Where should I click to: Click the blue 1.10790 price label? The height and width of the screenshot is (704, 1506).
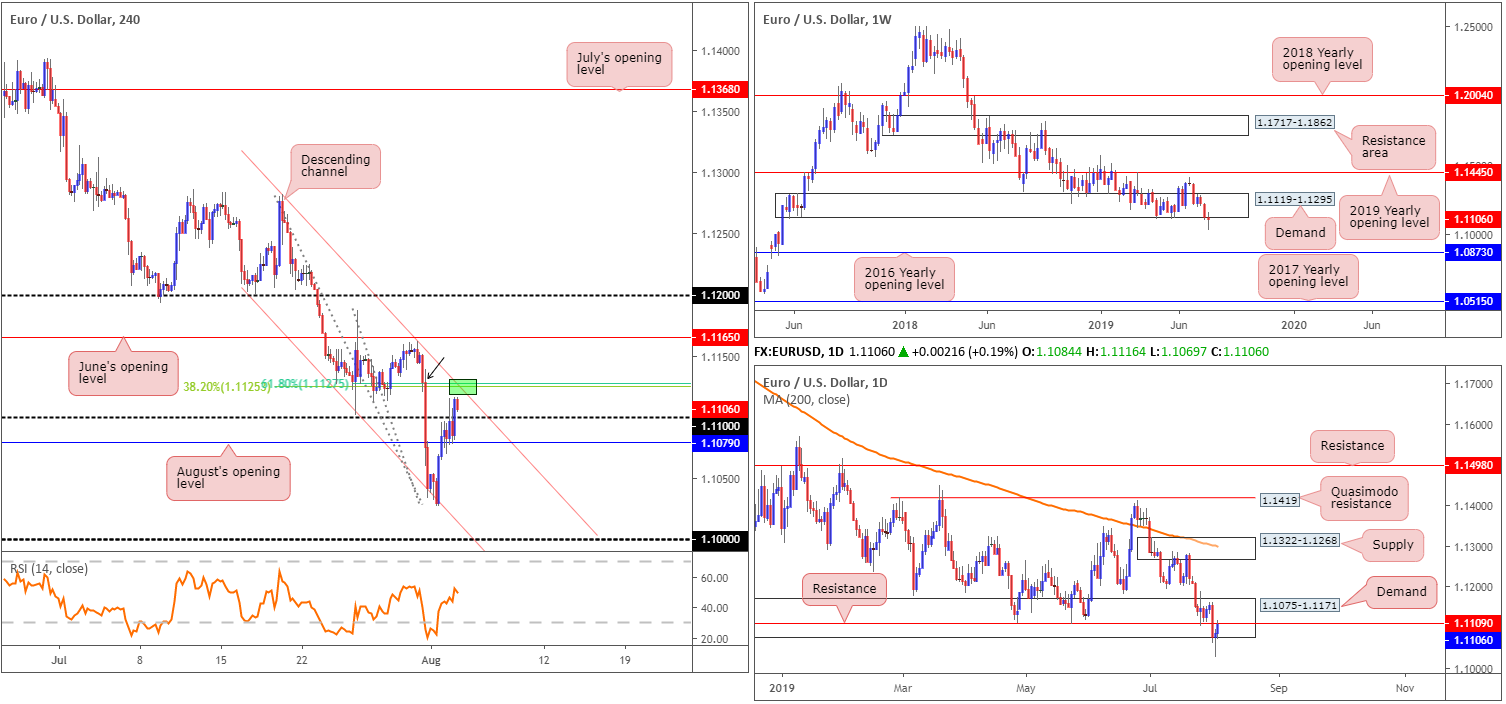720,442
